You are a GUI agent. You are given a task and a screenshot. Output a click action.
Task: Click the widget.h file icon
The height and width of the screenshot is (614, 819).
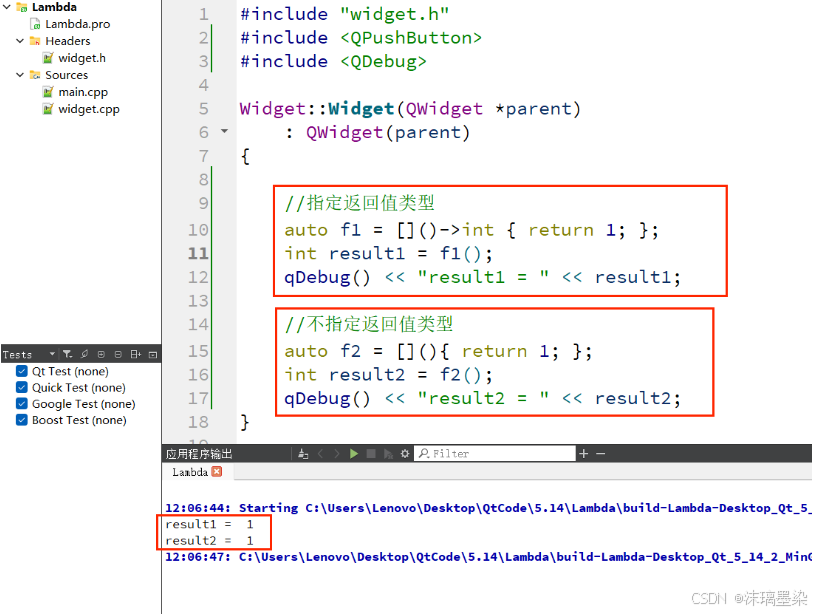click(x=48, y=58)
